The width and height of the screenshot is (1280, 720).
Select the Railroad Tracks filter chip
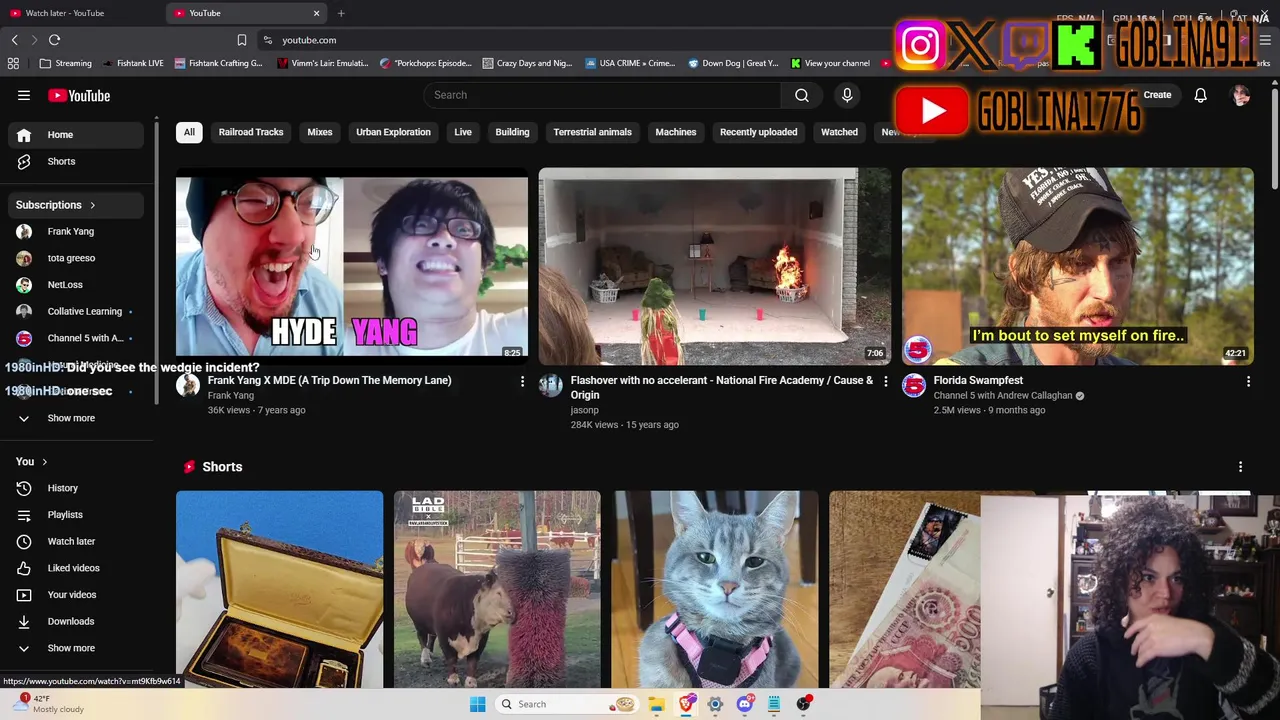tap(251, 132)
